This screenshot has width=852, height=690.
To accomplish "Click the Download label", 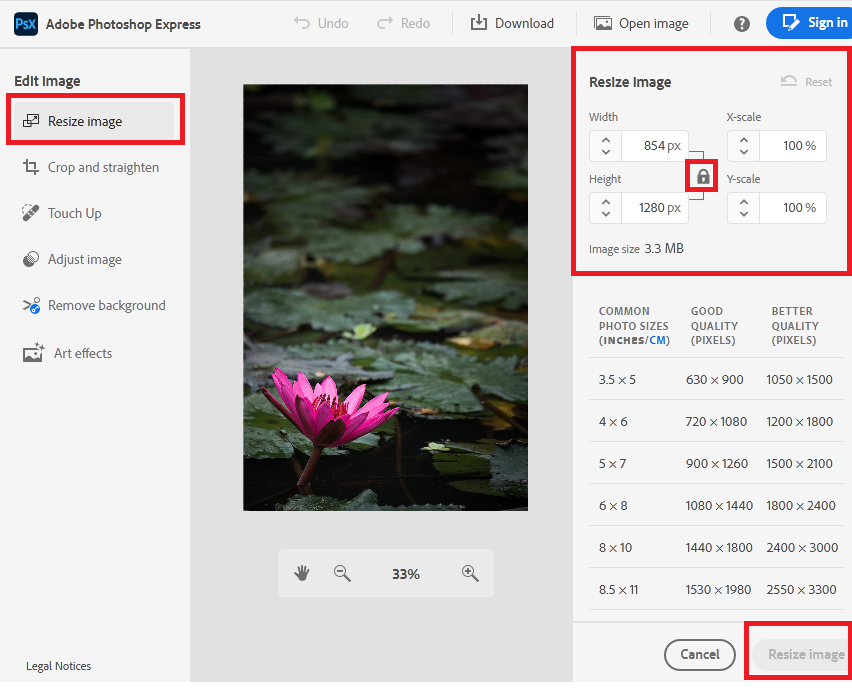I will pos(524,23).
